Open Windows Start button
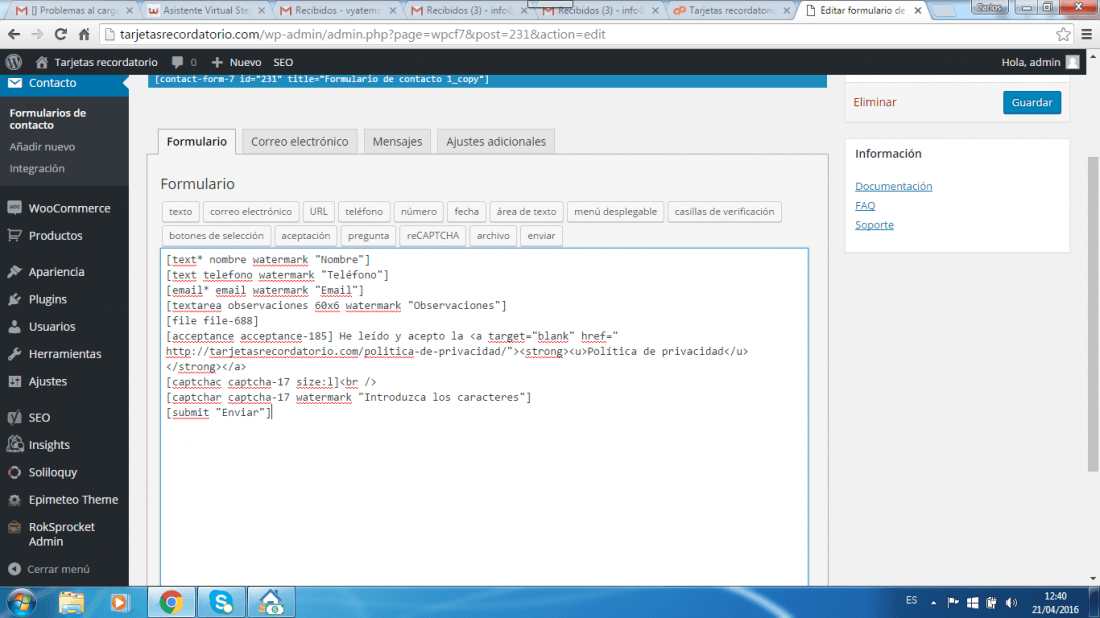This screenshot has height=618, width=1100. 22,603
